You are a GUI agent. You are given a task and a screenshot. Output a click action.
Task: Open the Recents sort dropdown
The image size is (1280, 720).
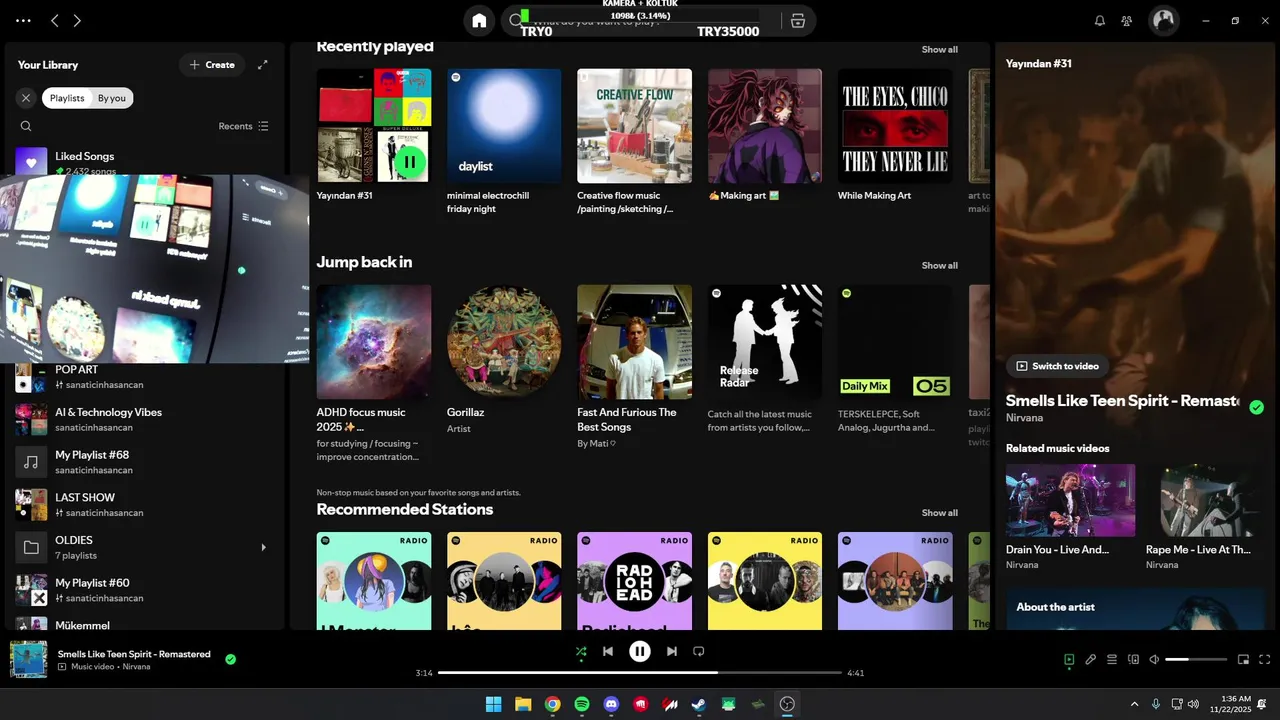pos(243,126)
